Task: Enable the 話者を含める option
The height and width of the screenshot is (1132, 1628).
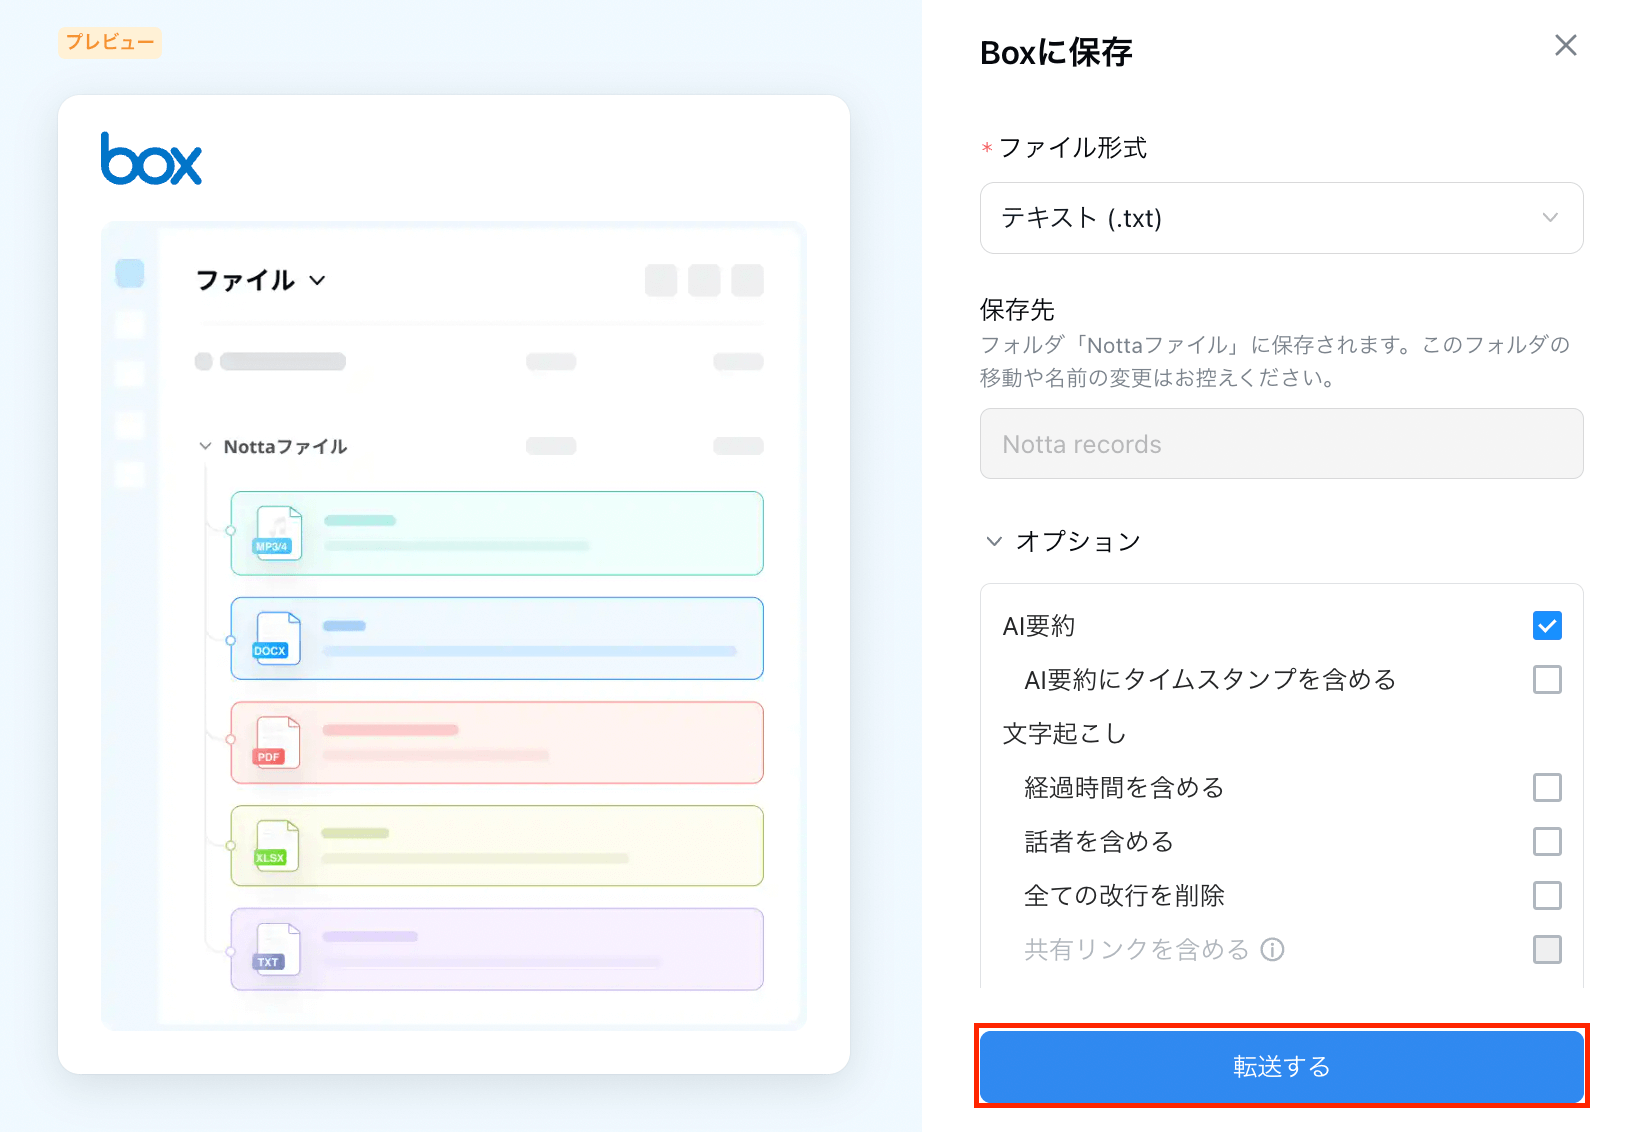Action: point(1547,841)
